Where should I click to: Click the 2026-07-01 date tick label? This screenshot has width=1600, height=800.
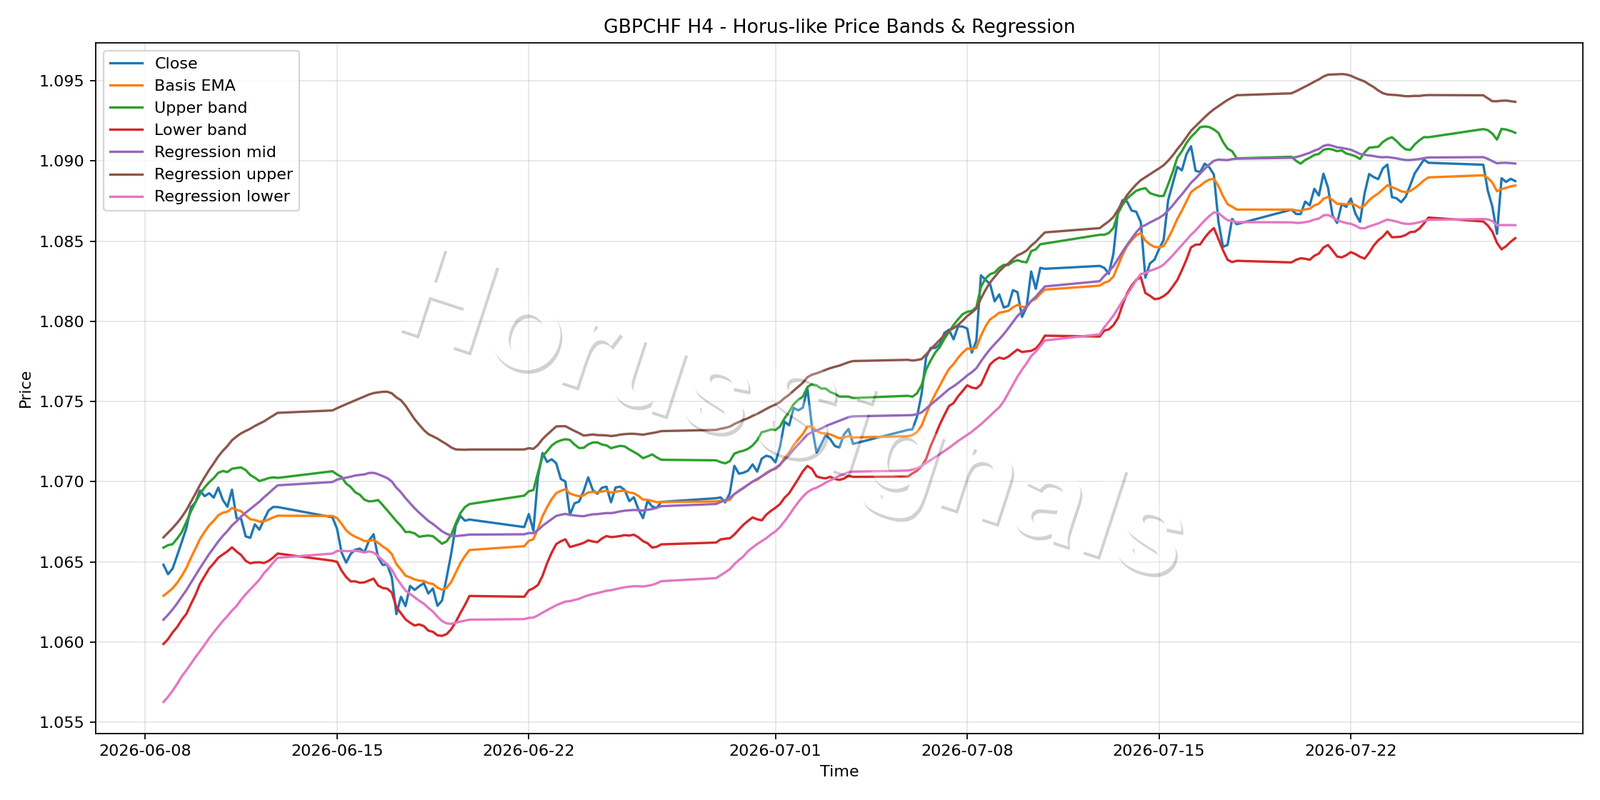[775, 749]
